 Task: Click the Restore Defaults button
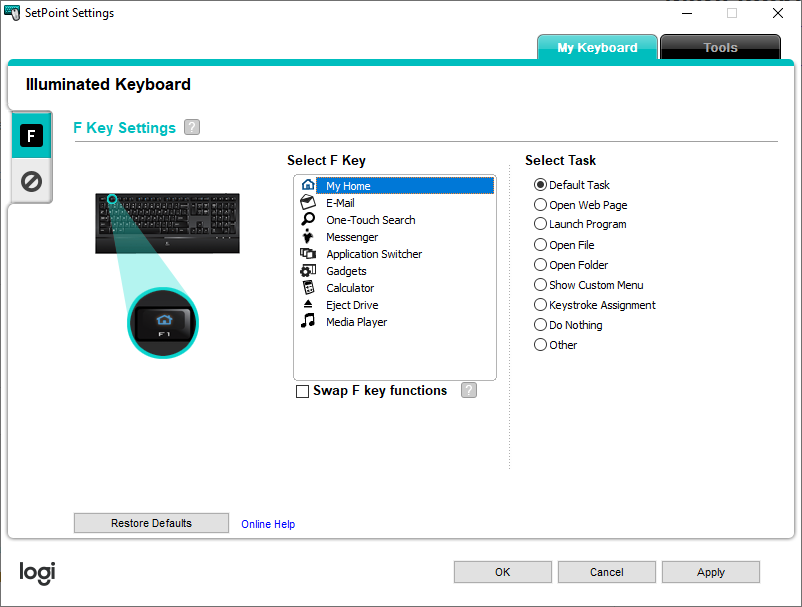coord(151,523)
